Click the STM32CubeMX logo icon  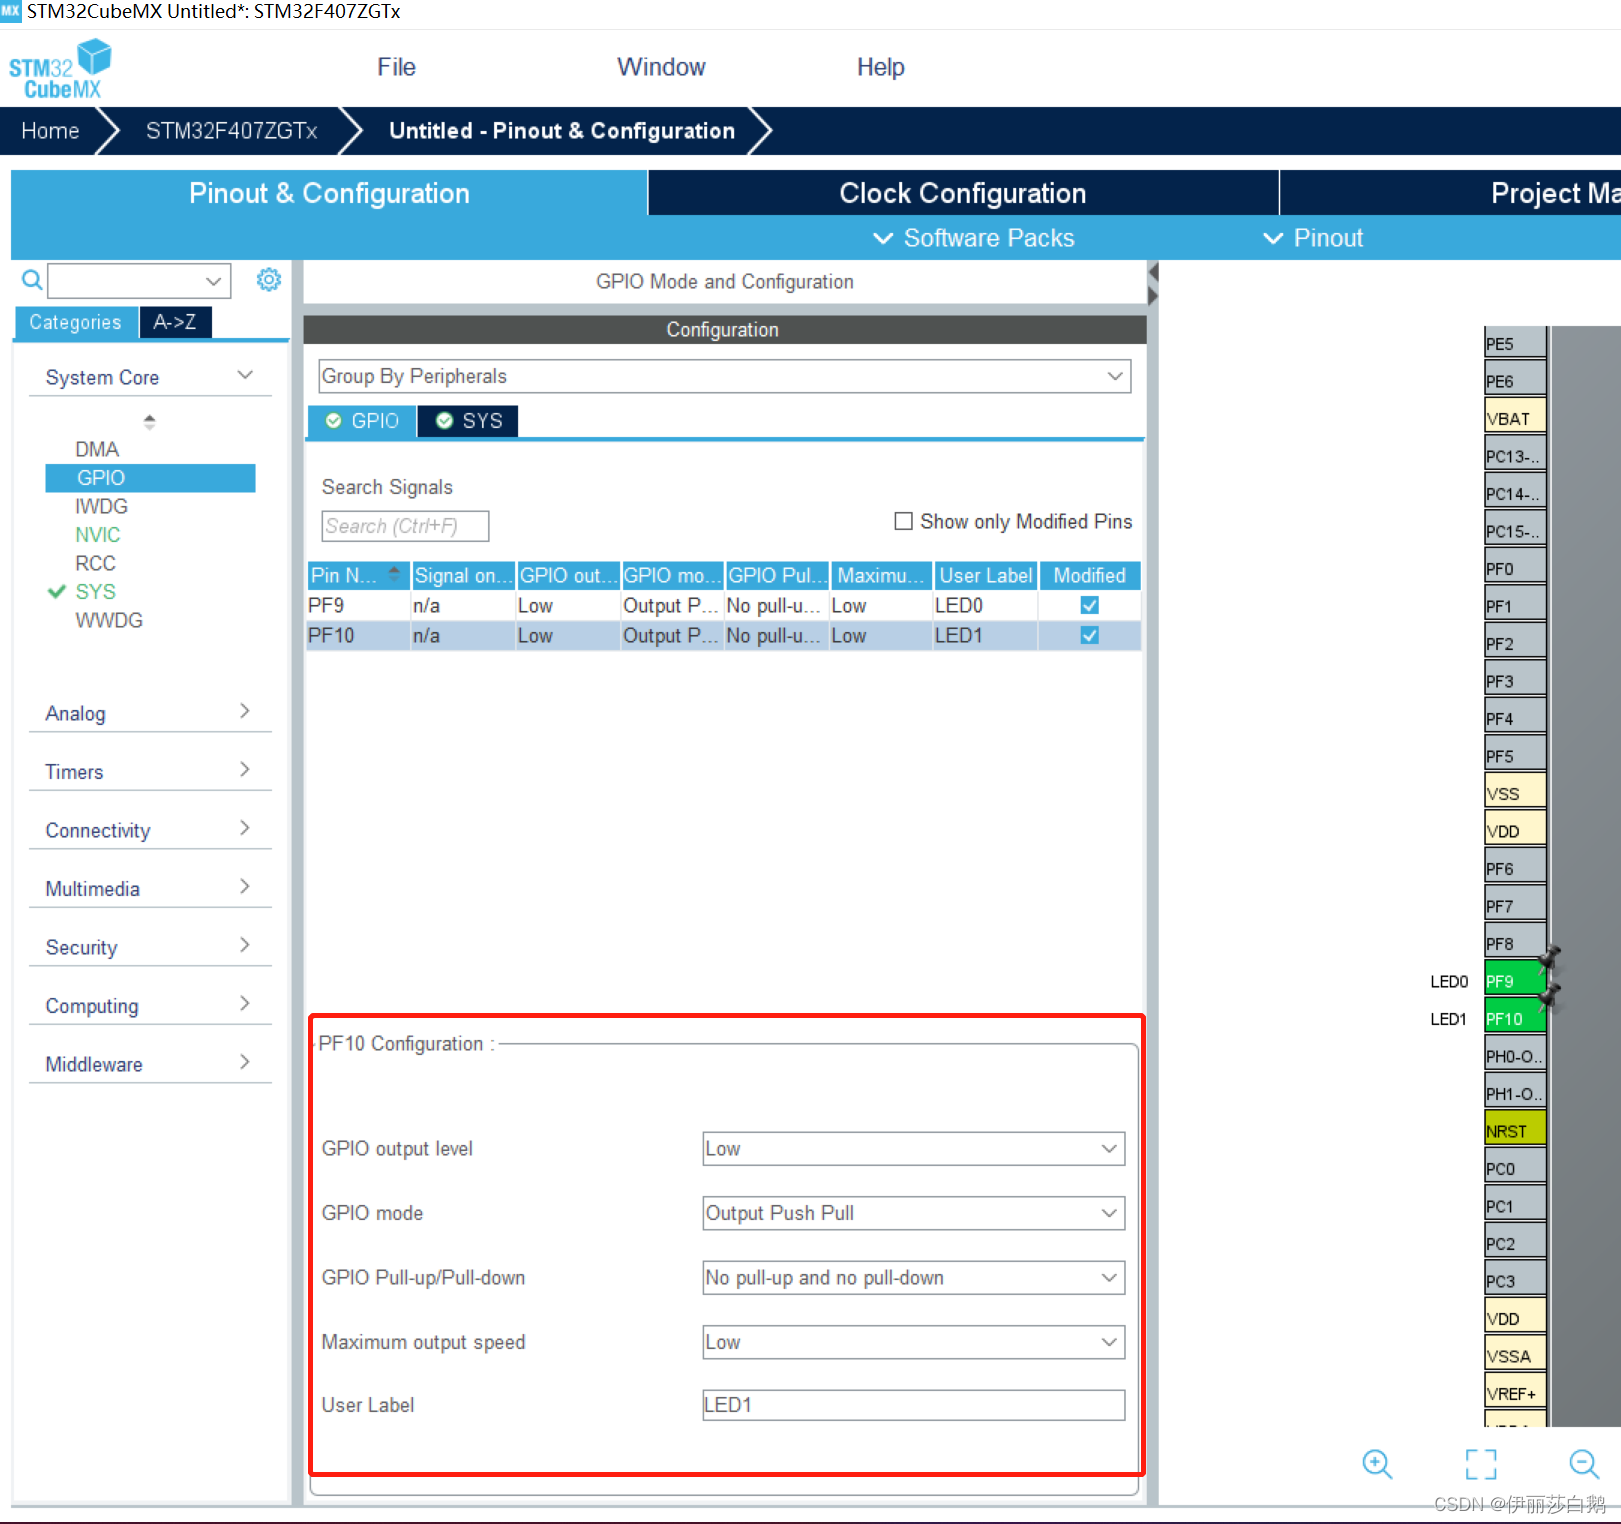click(60, 69)
